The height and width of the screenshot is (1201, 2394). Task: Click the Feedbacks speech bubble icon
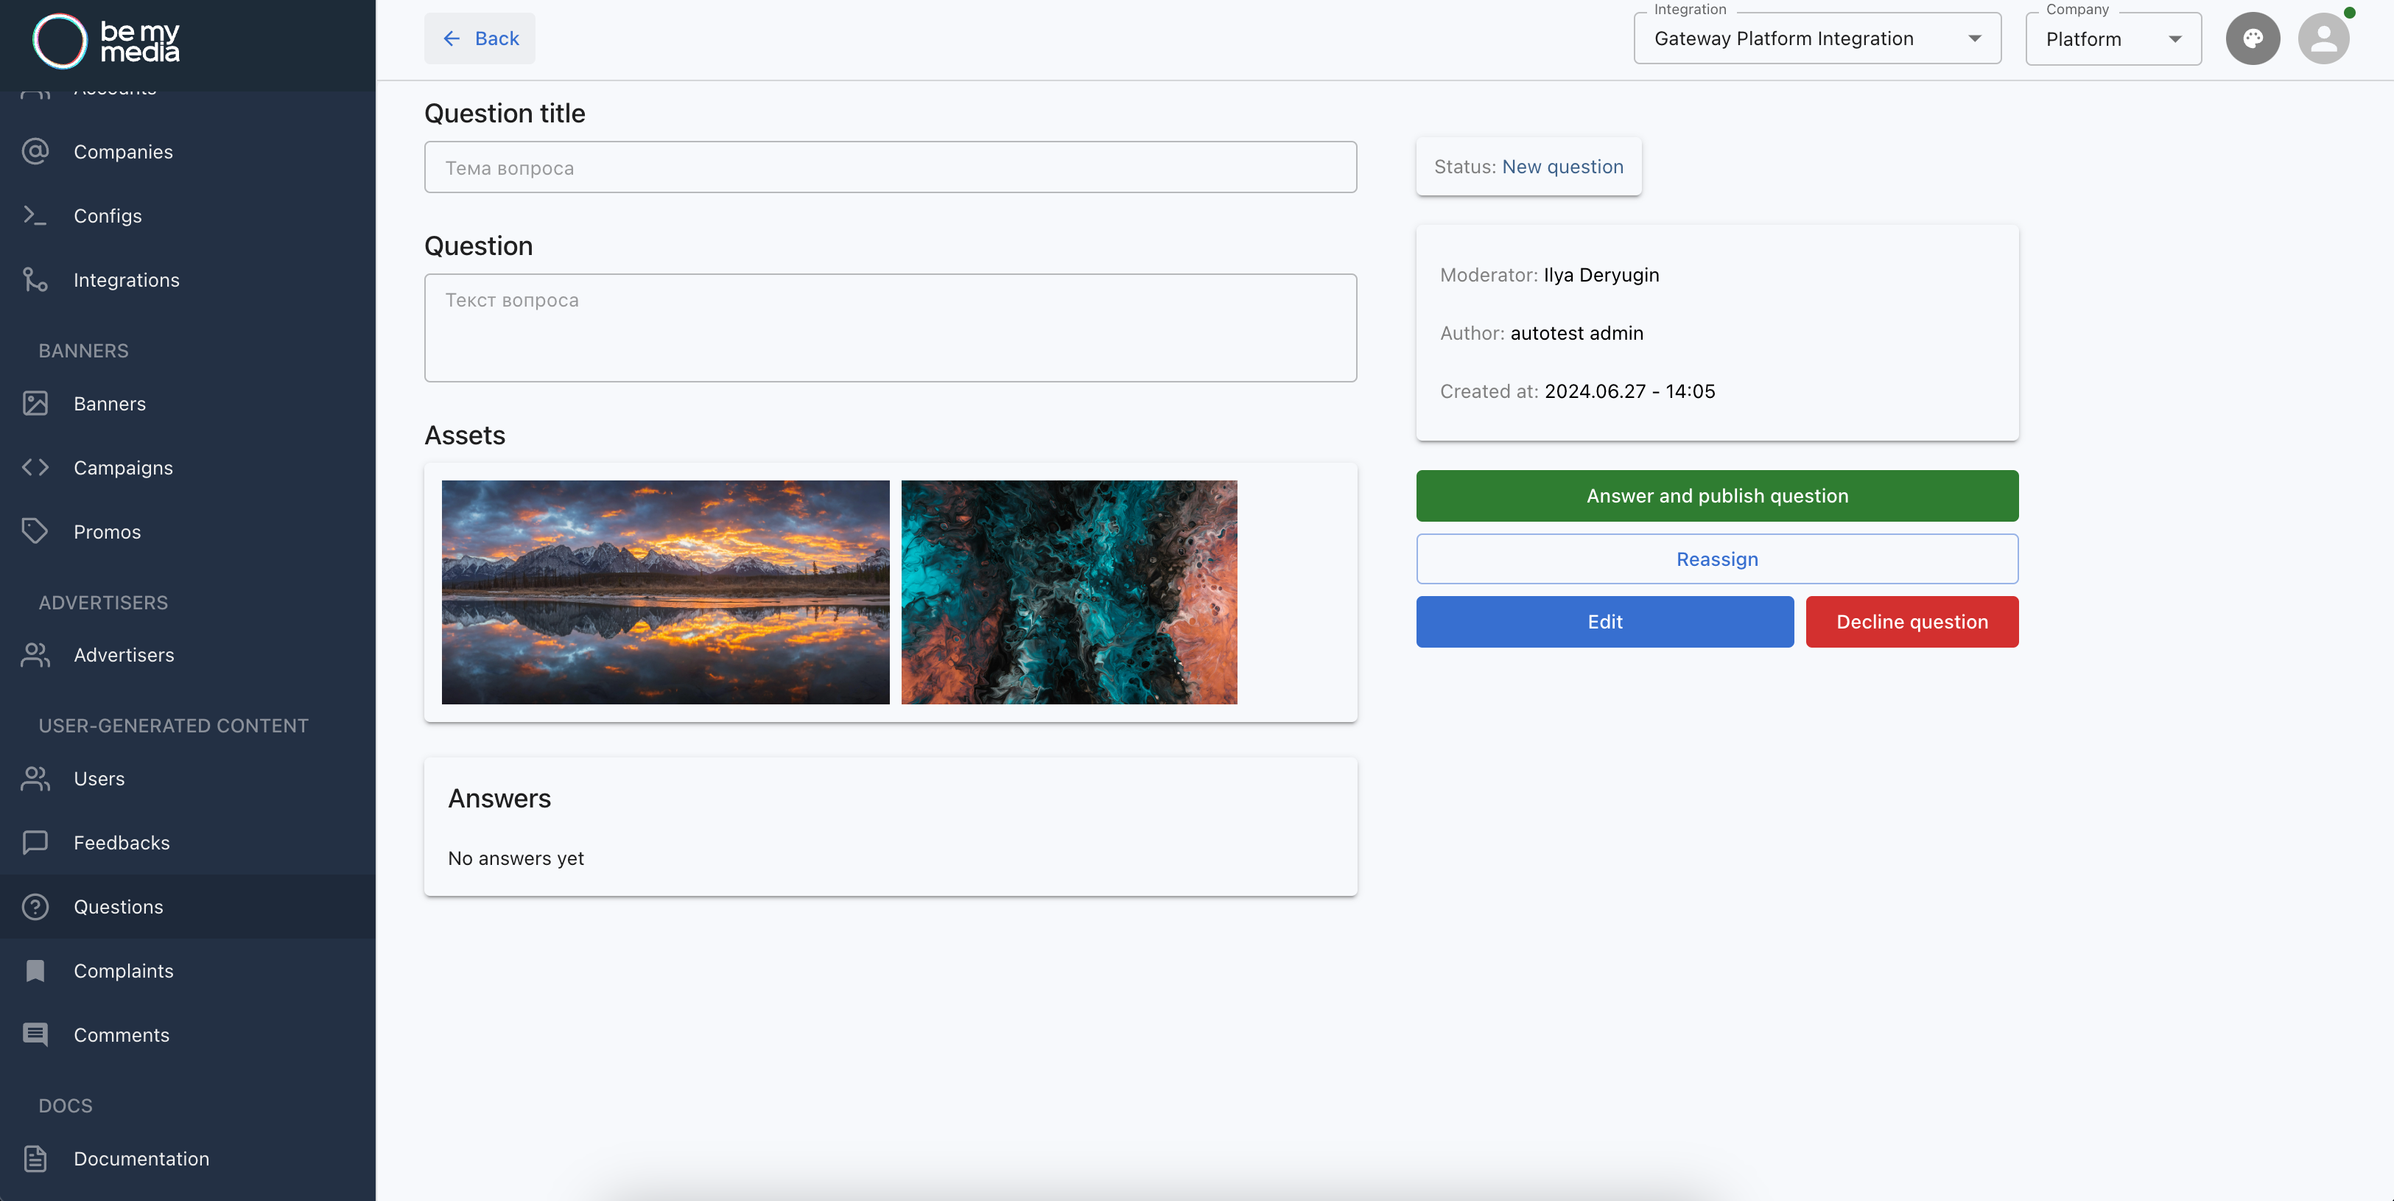coord(36,843)
